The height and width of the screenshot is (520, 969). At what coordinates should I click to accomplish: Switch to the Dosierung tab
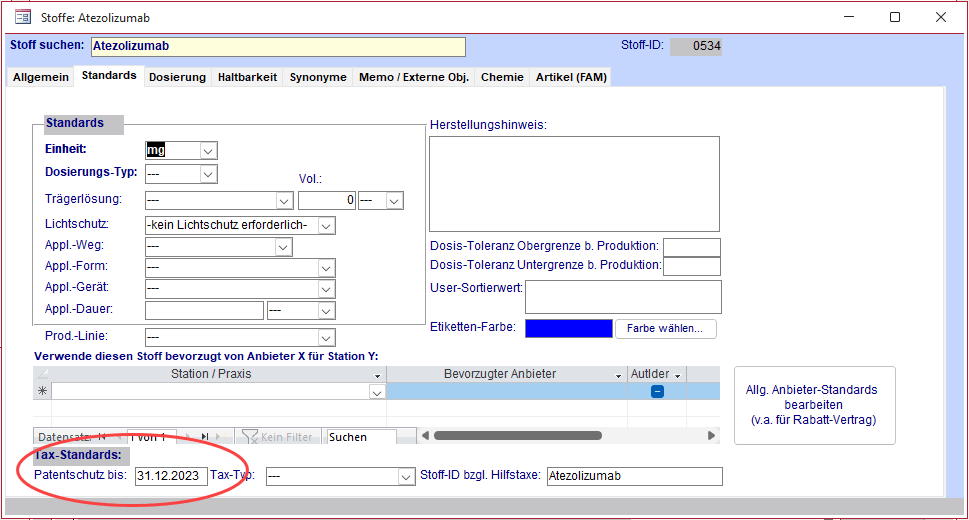coord(177,77)
